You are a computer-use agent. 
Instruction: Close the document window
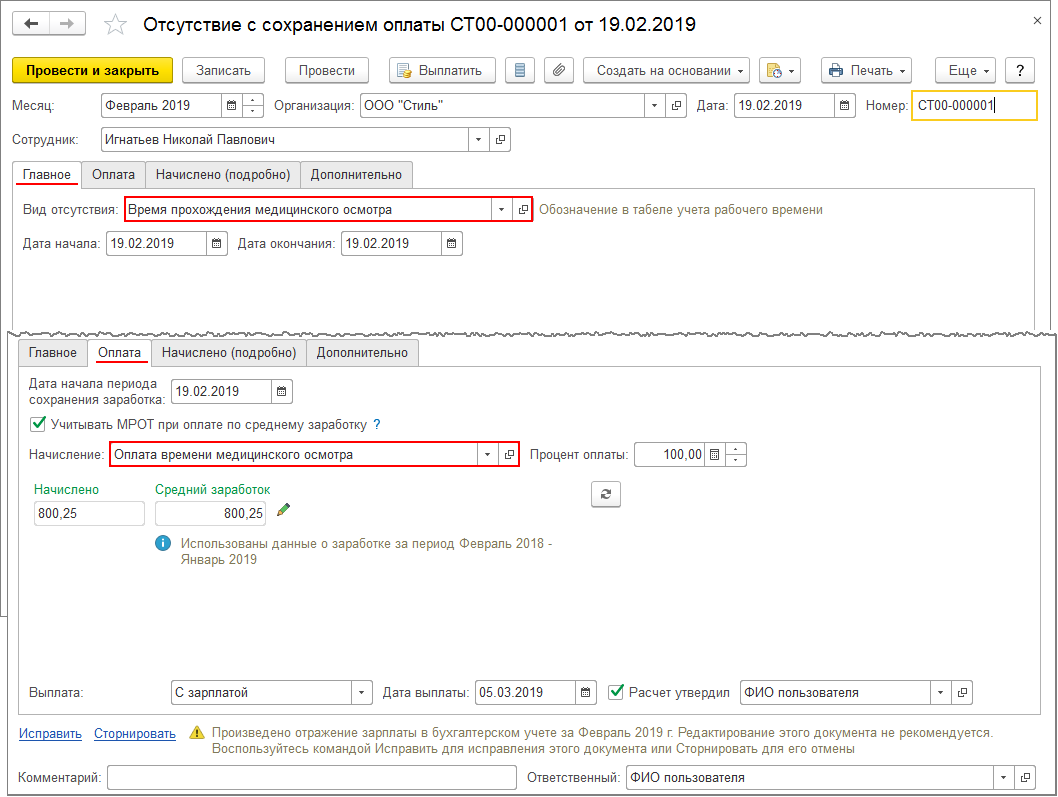click(1037, 21)
